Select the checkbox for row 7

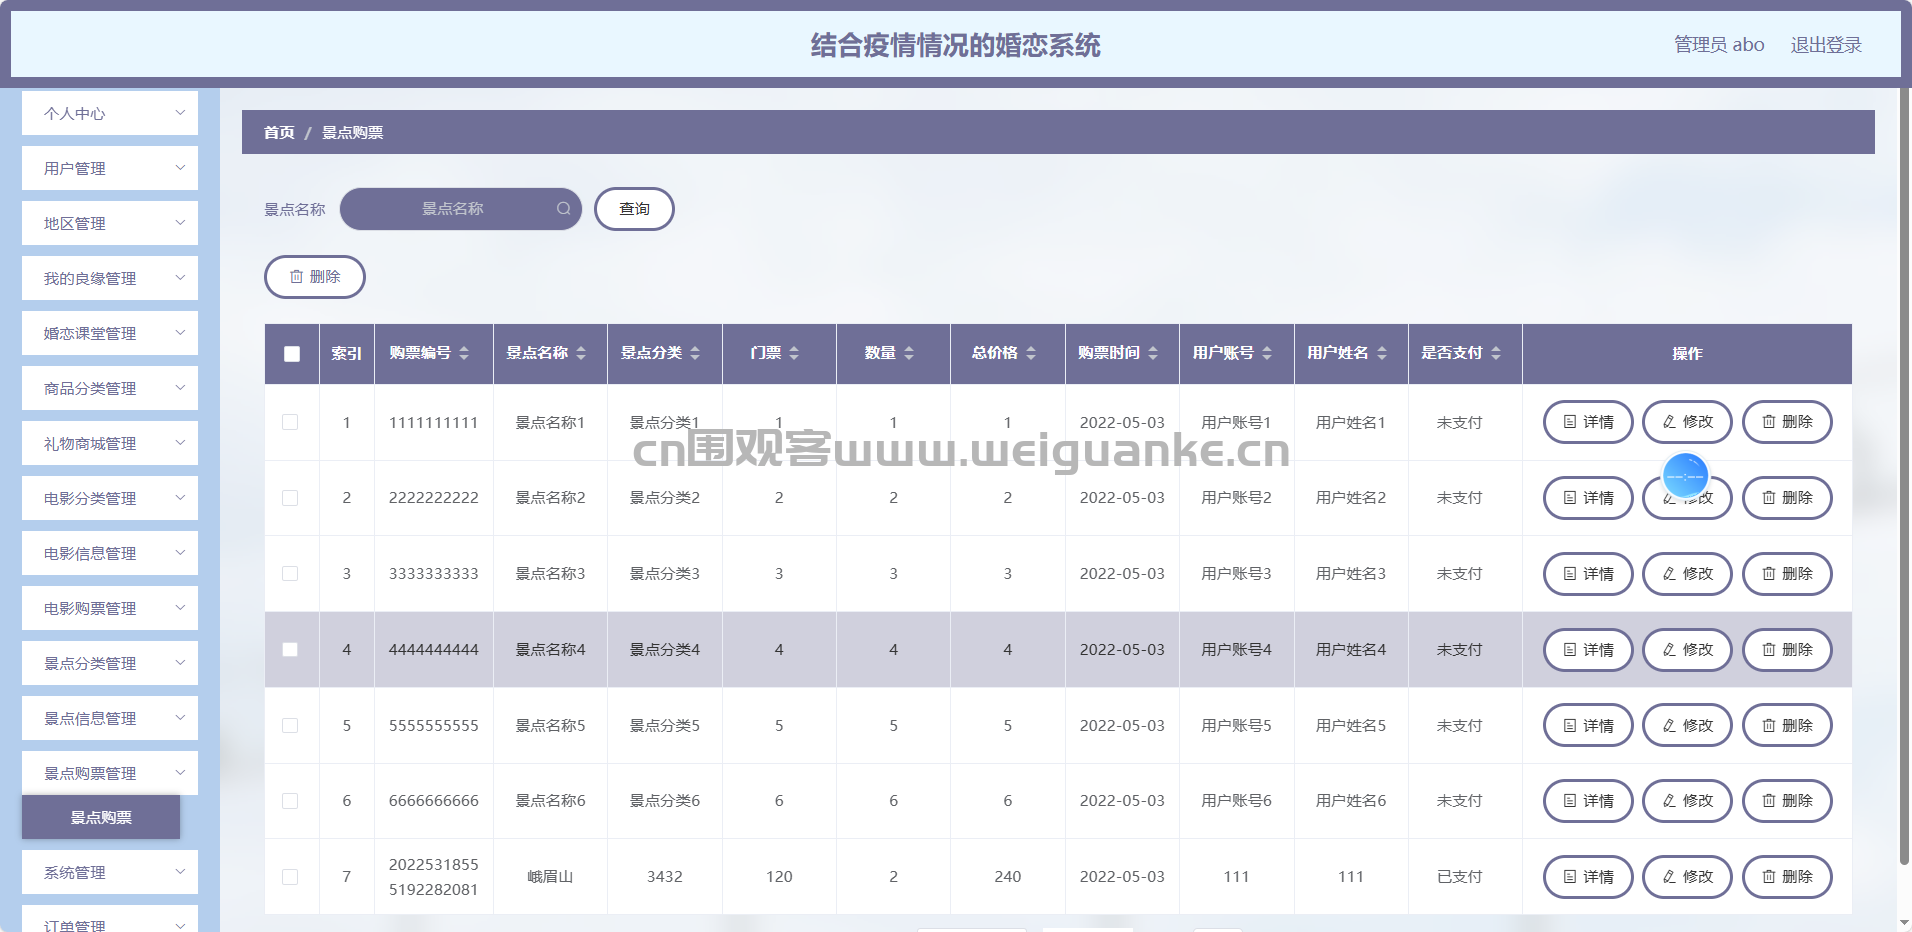pyautogui.click(x=290, y=877)
